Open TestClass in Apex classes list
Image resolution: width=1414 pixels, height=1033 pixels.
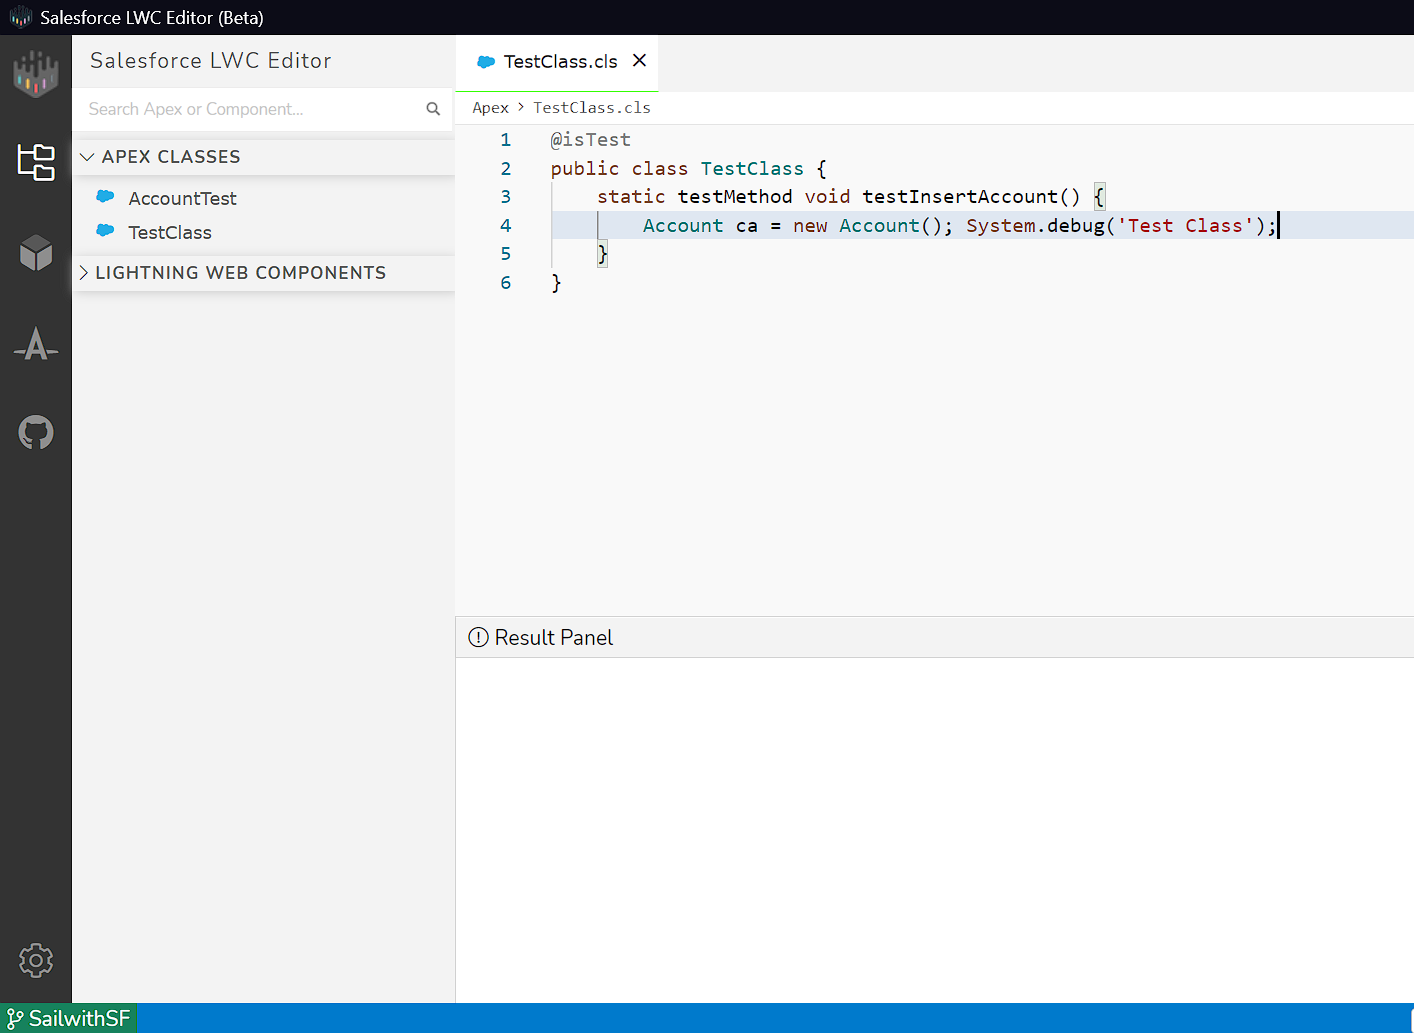pos(170,232)
